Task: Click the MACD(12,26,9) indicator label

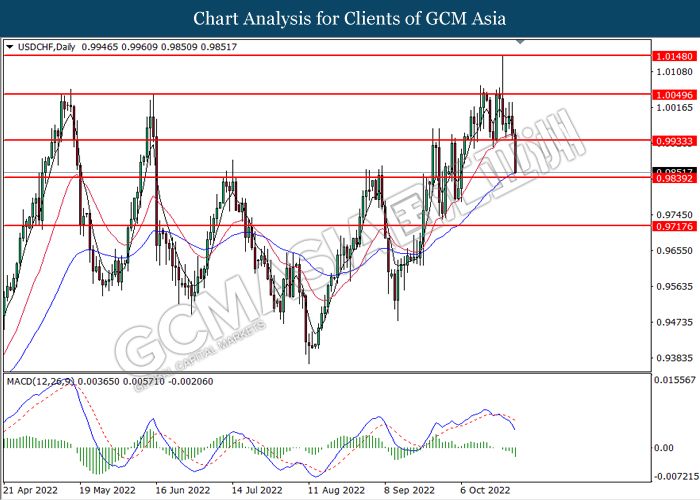Action: [40, 381]
